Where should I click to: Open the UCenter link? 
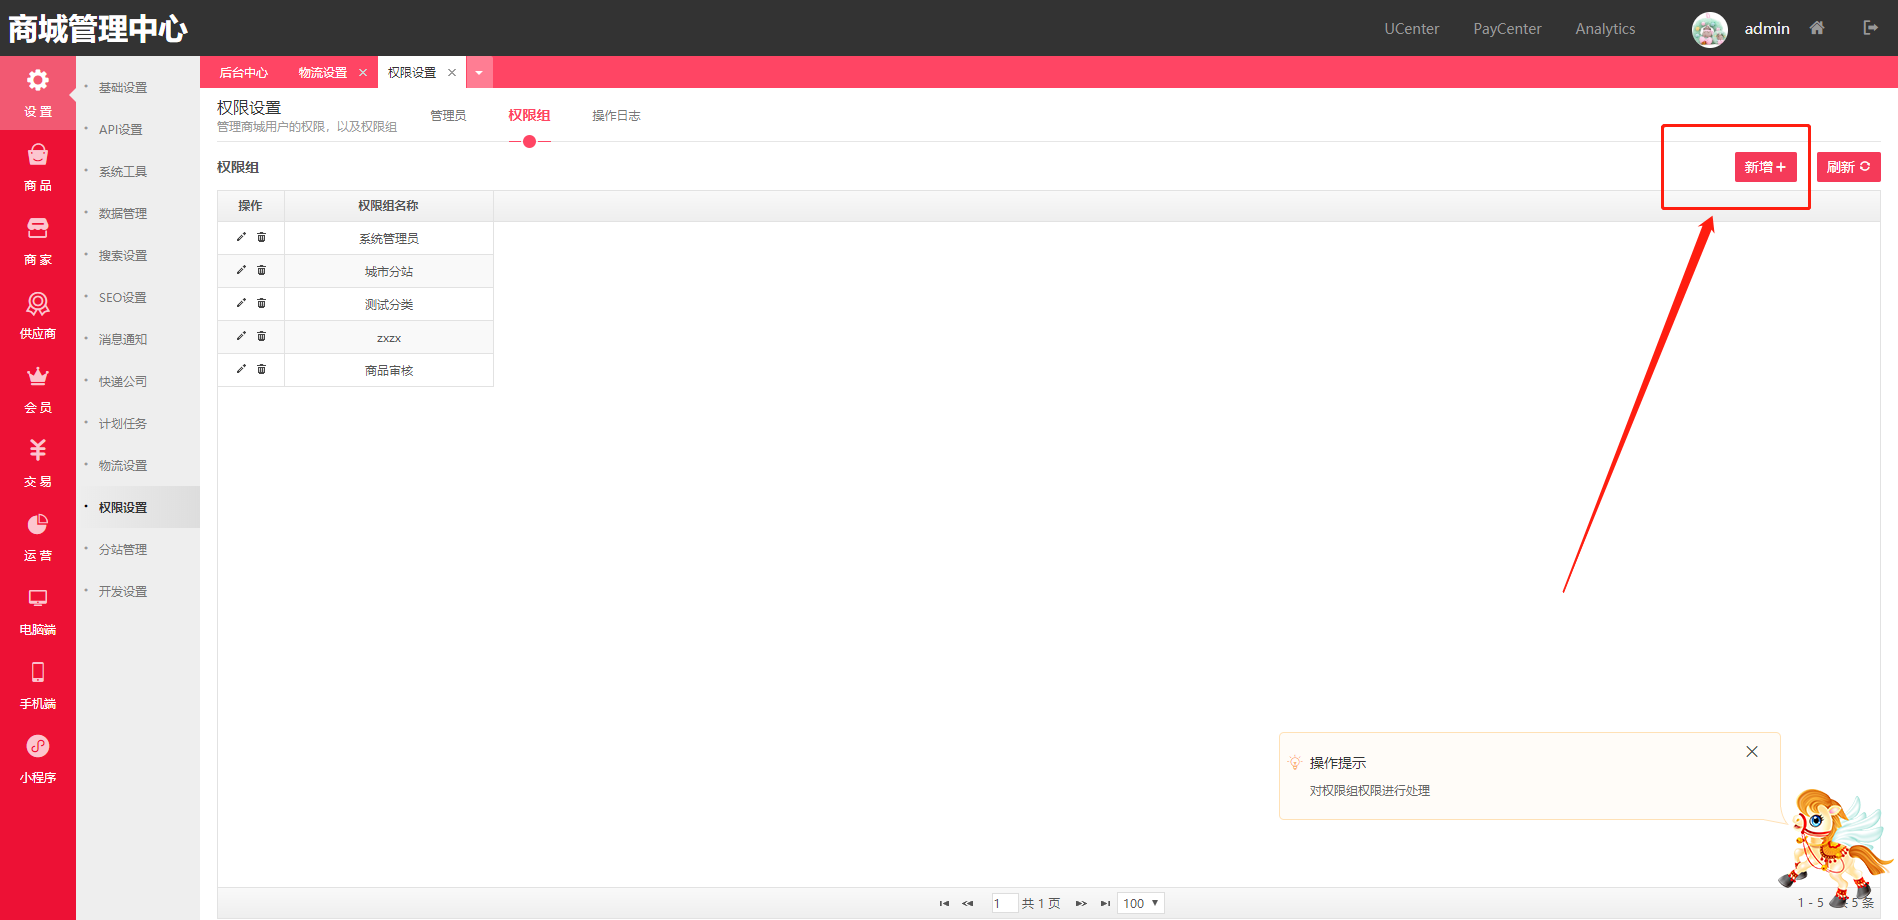(1411, 29)
